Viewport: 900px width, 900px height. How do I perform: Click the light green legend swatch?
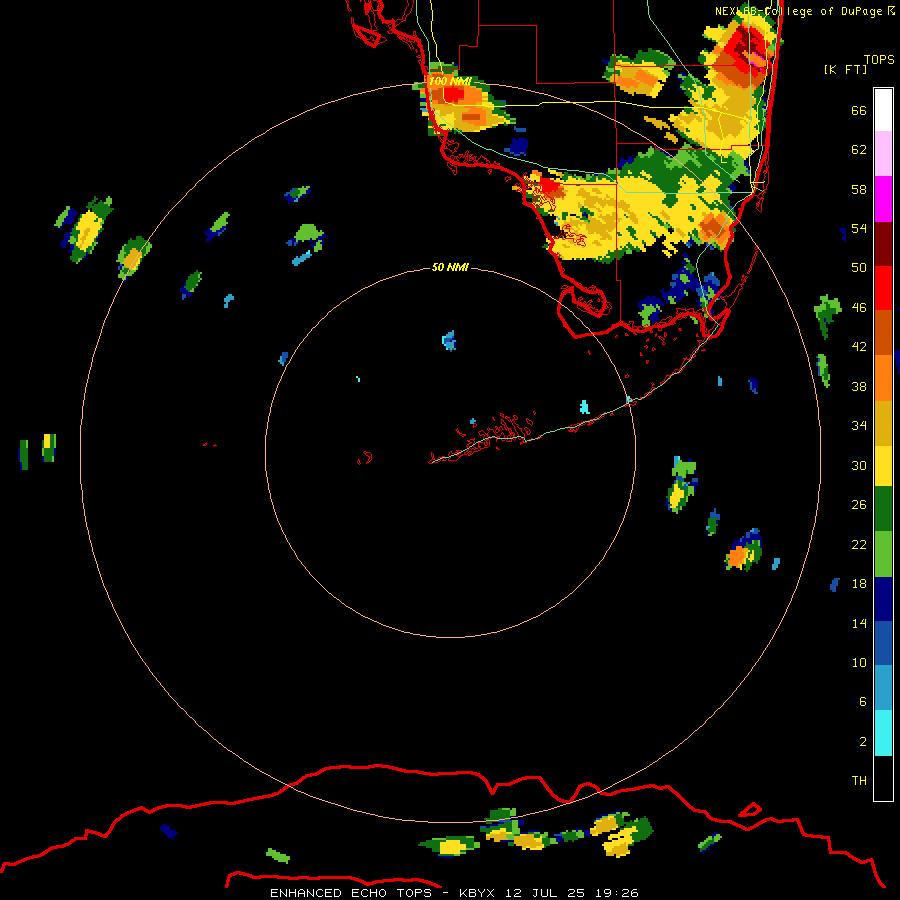pos(883,554)
